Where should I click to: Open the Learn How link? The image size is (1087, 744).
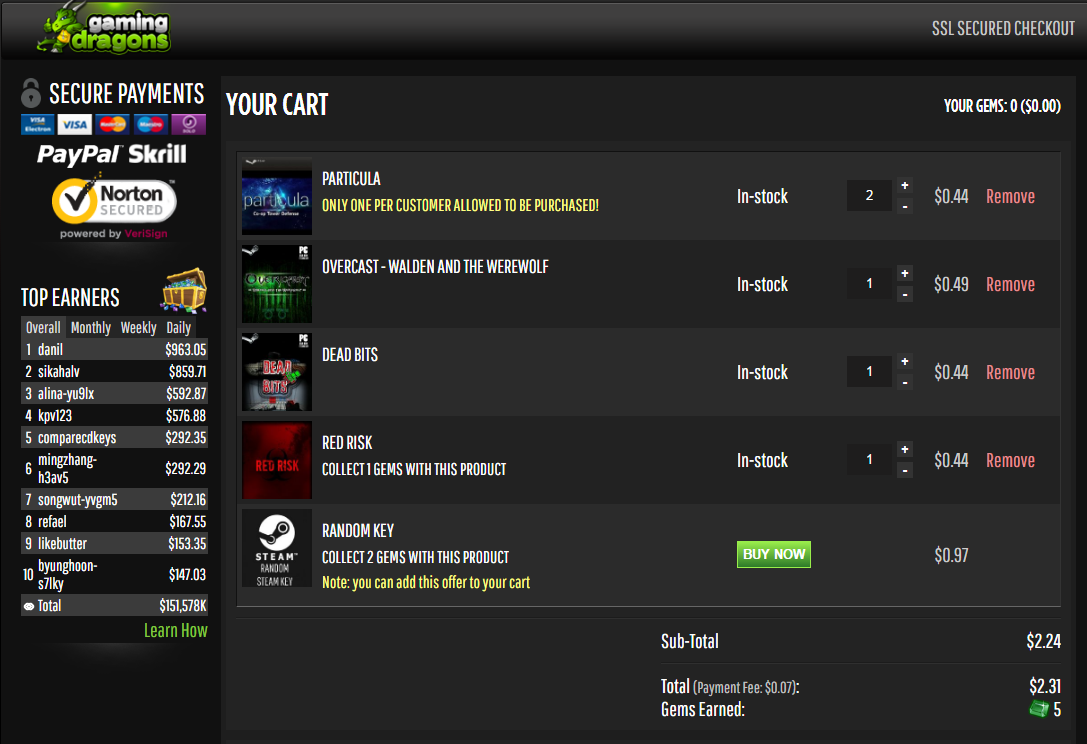[x=175, y=630]
